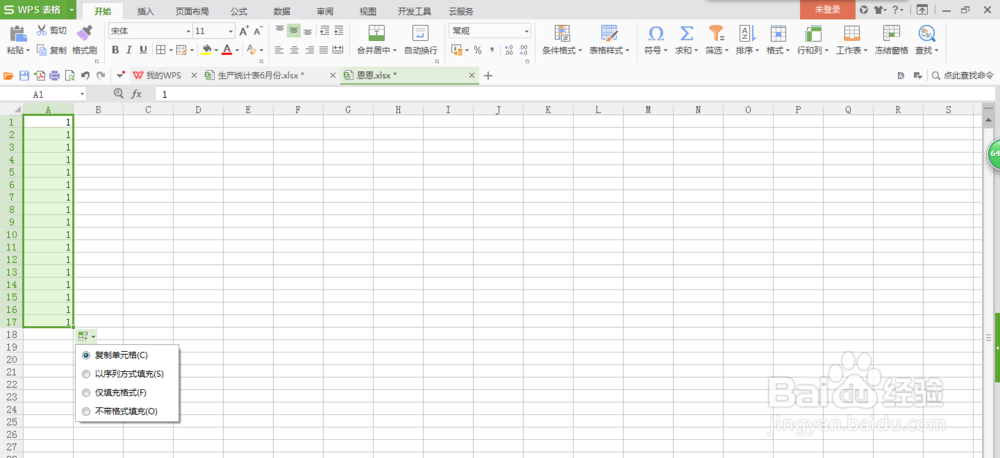Click the increase decimal places icon
Image resolution: width=1000 pixels, height=458 pixels.
(x=509, y=50)
